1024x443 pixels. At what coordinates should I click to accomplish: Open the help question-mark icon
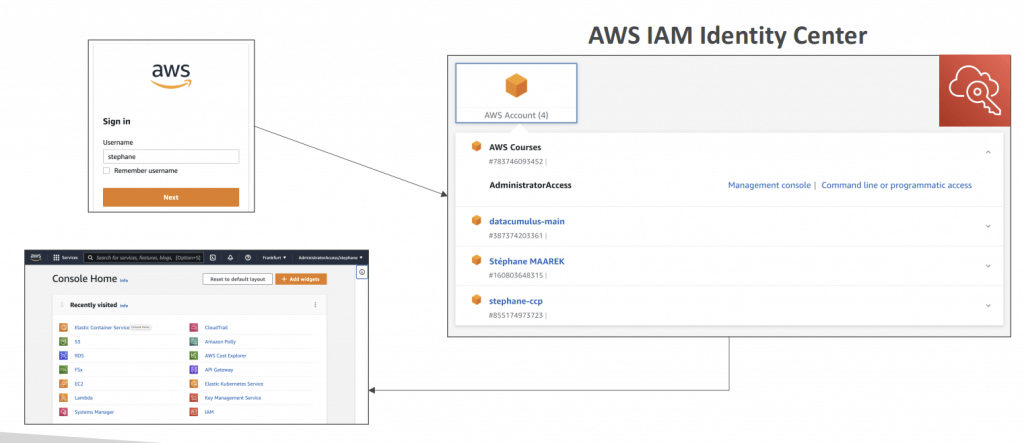point(248,257)
